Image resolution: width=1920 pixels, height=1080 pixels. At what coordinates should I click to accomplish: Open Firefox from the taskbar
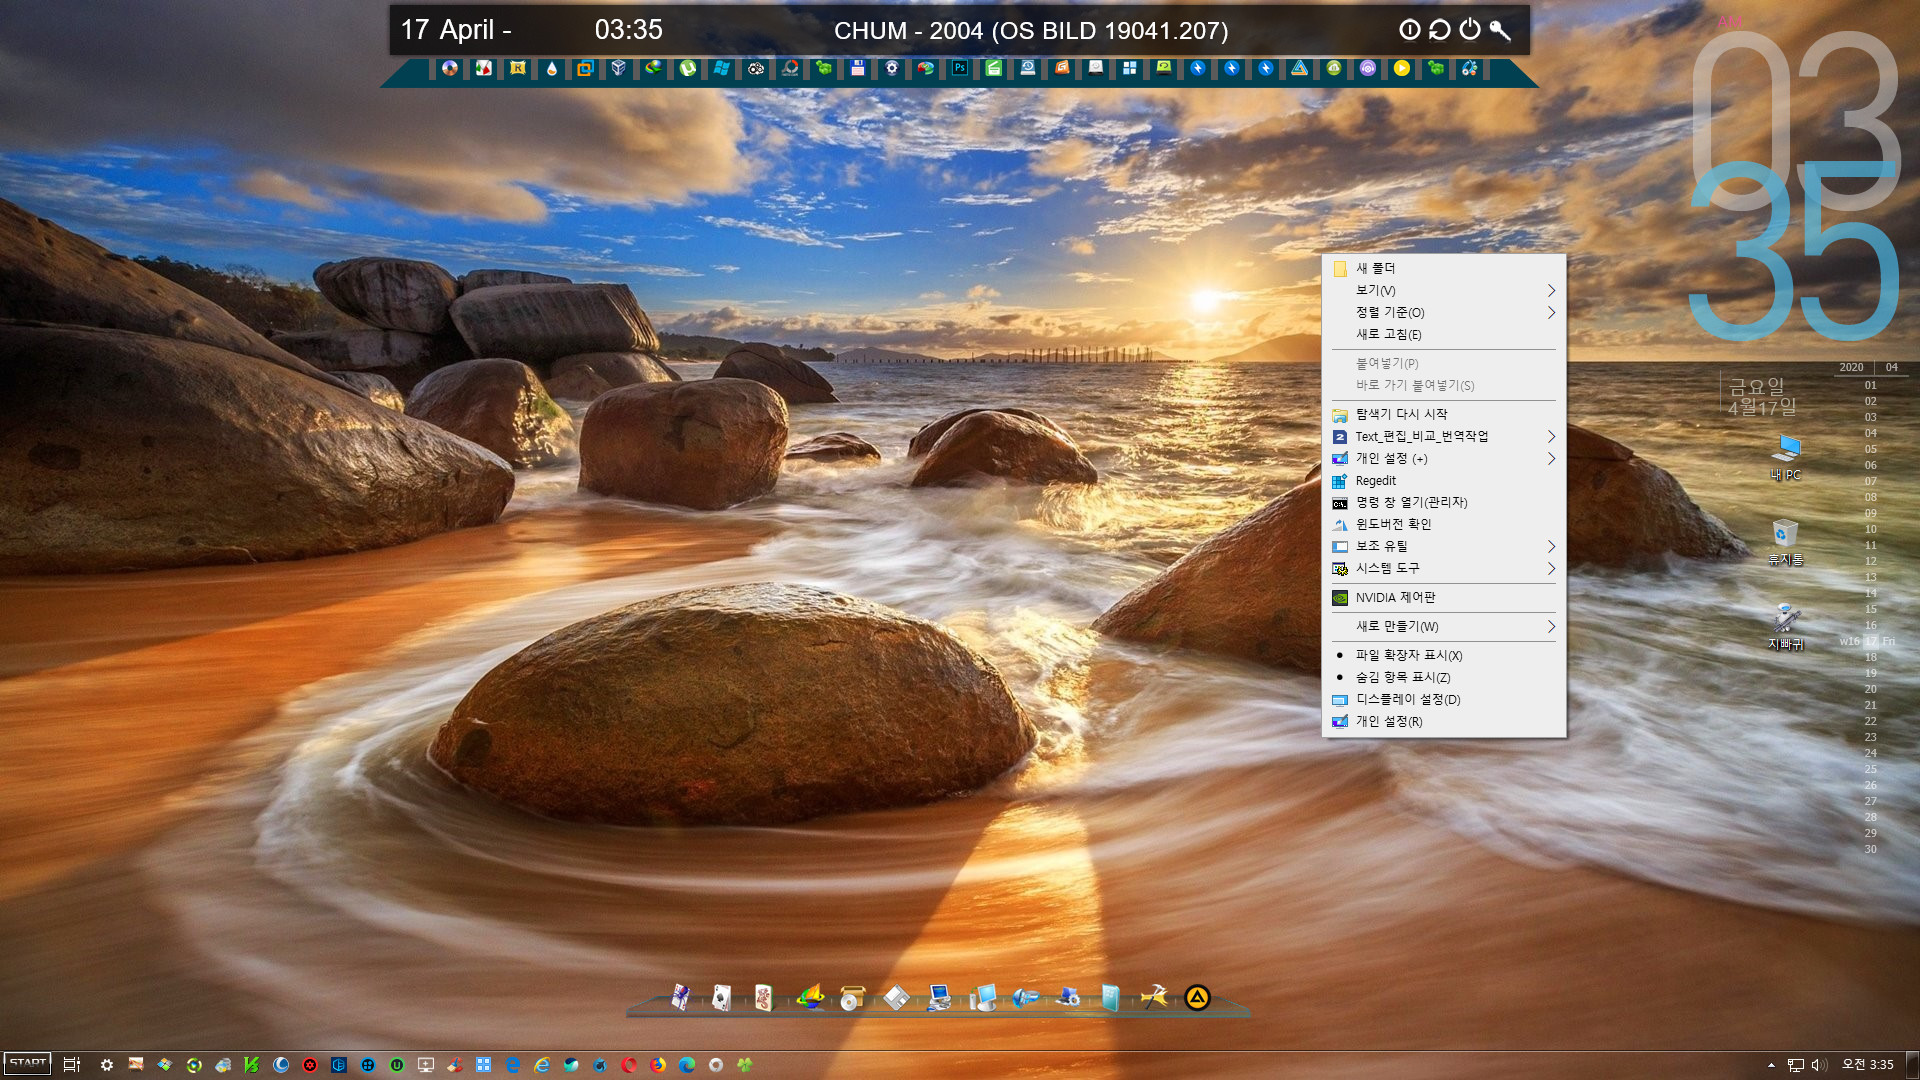pos(658,1065)
